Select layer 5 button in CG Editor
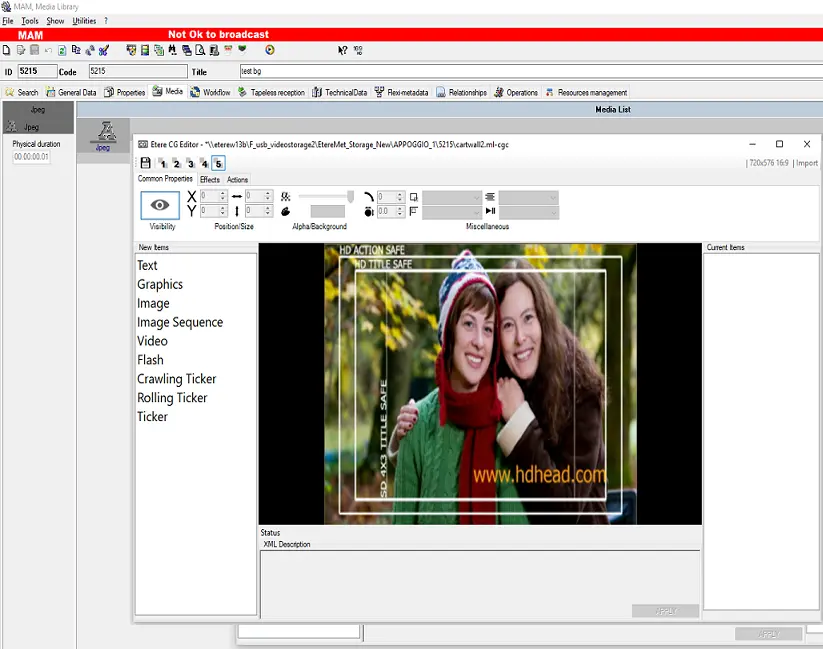Viewport: 823px width, 649px height. (x=218, y=163)
